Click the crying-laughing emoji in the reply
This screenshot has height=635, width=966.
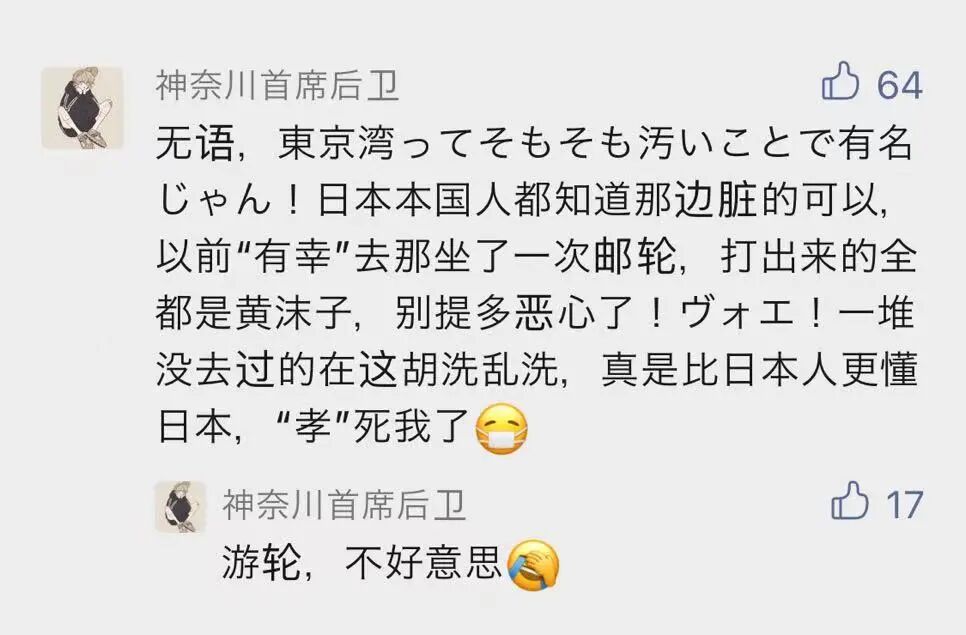pos(533,565)
